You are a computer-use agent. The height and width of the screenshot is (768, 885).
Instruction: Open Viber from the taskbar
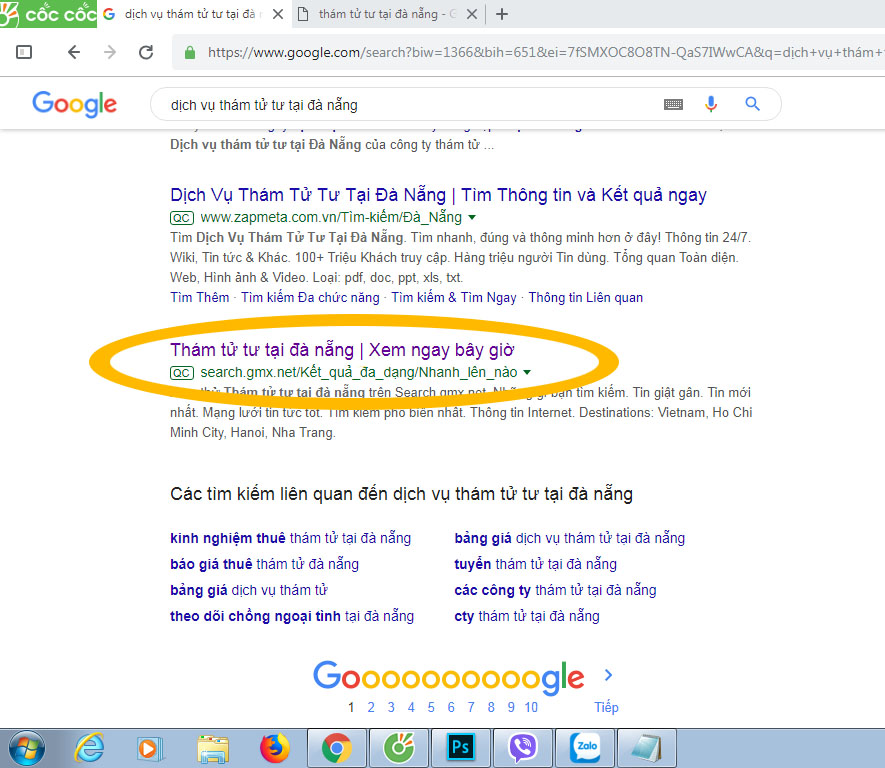click(x=523, y=748)
